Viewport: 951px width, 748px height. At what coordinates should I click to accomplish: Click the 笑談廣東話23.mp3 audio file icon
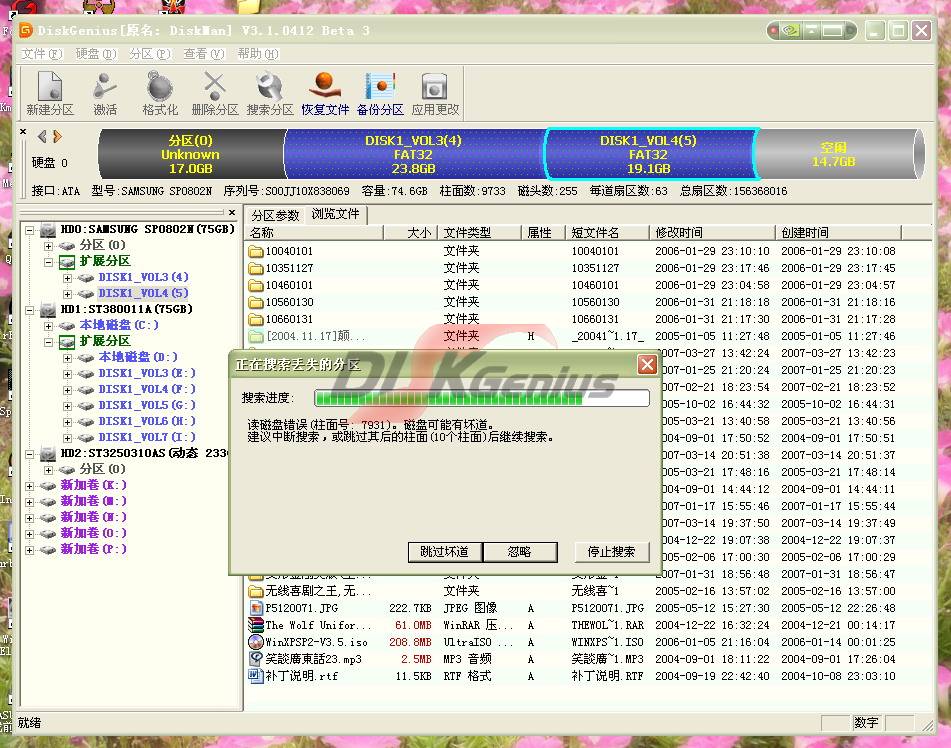[255, 659]
